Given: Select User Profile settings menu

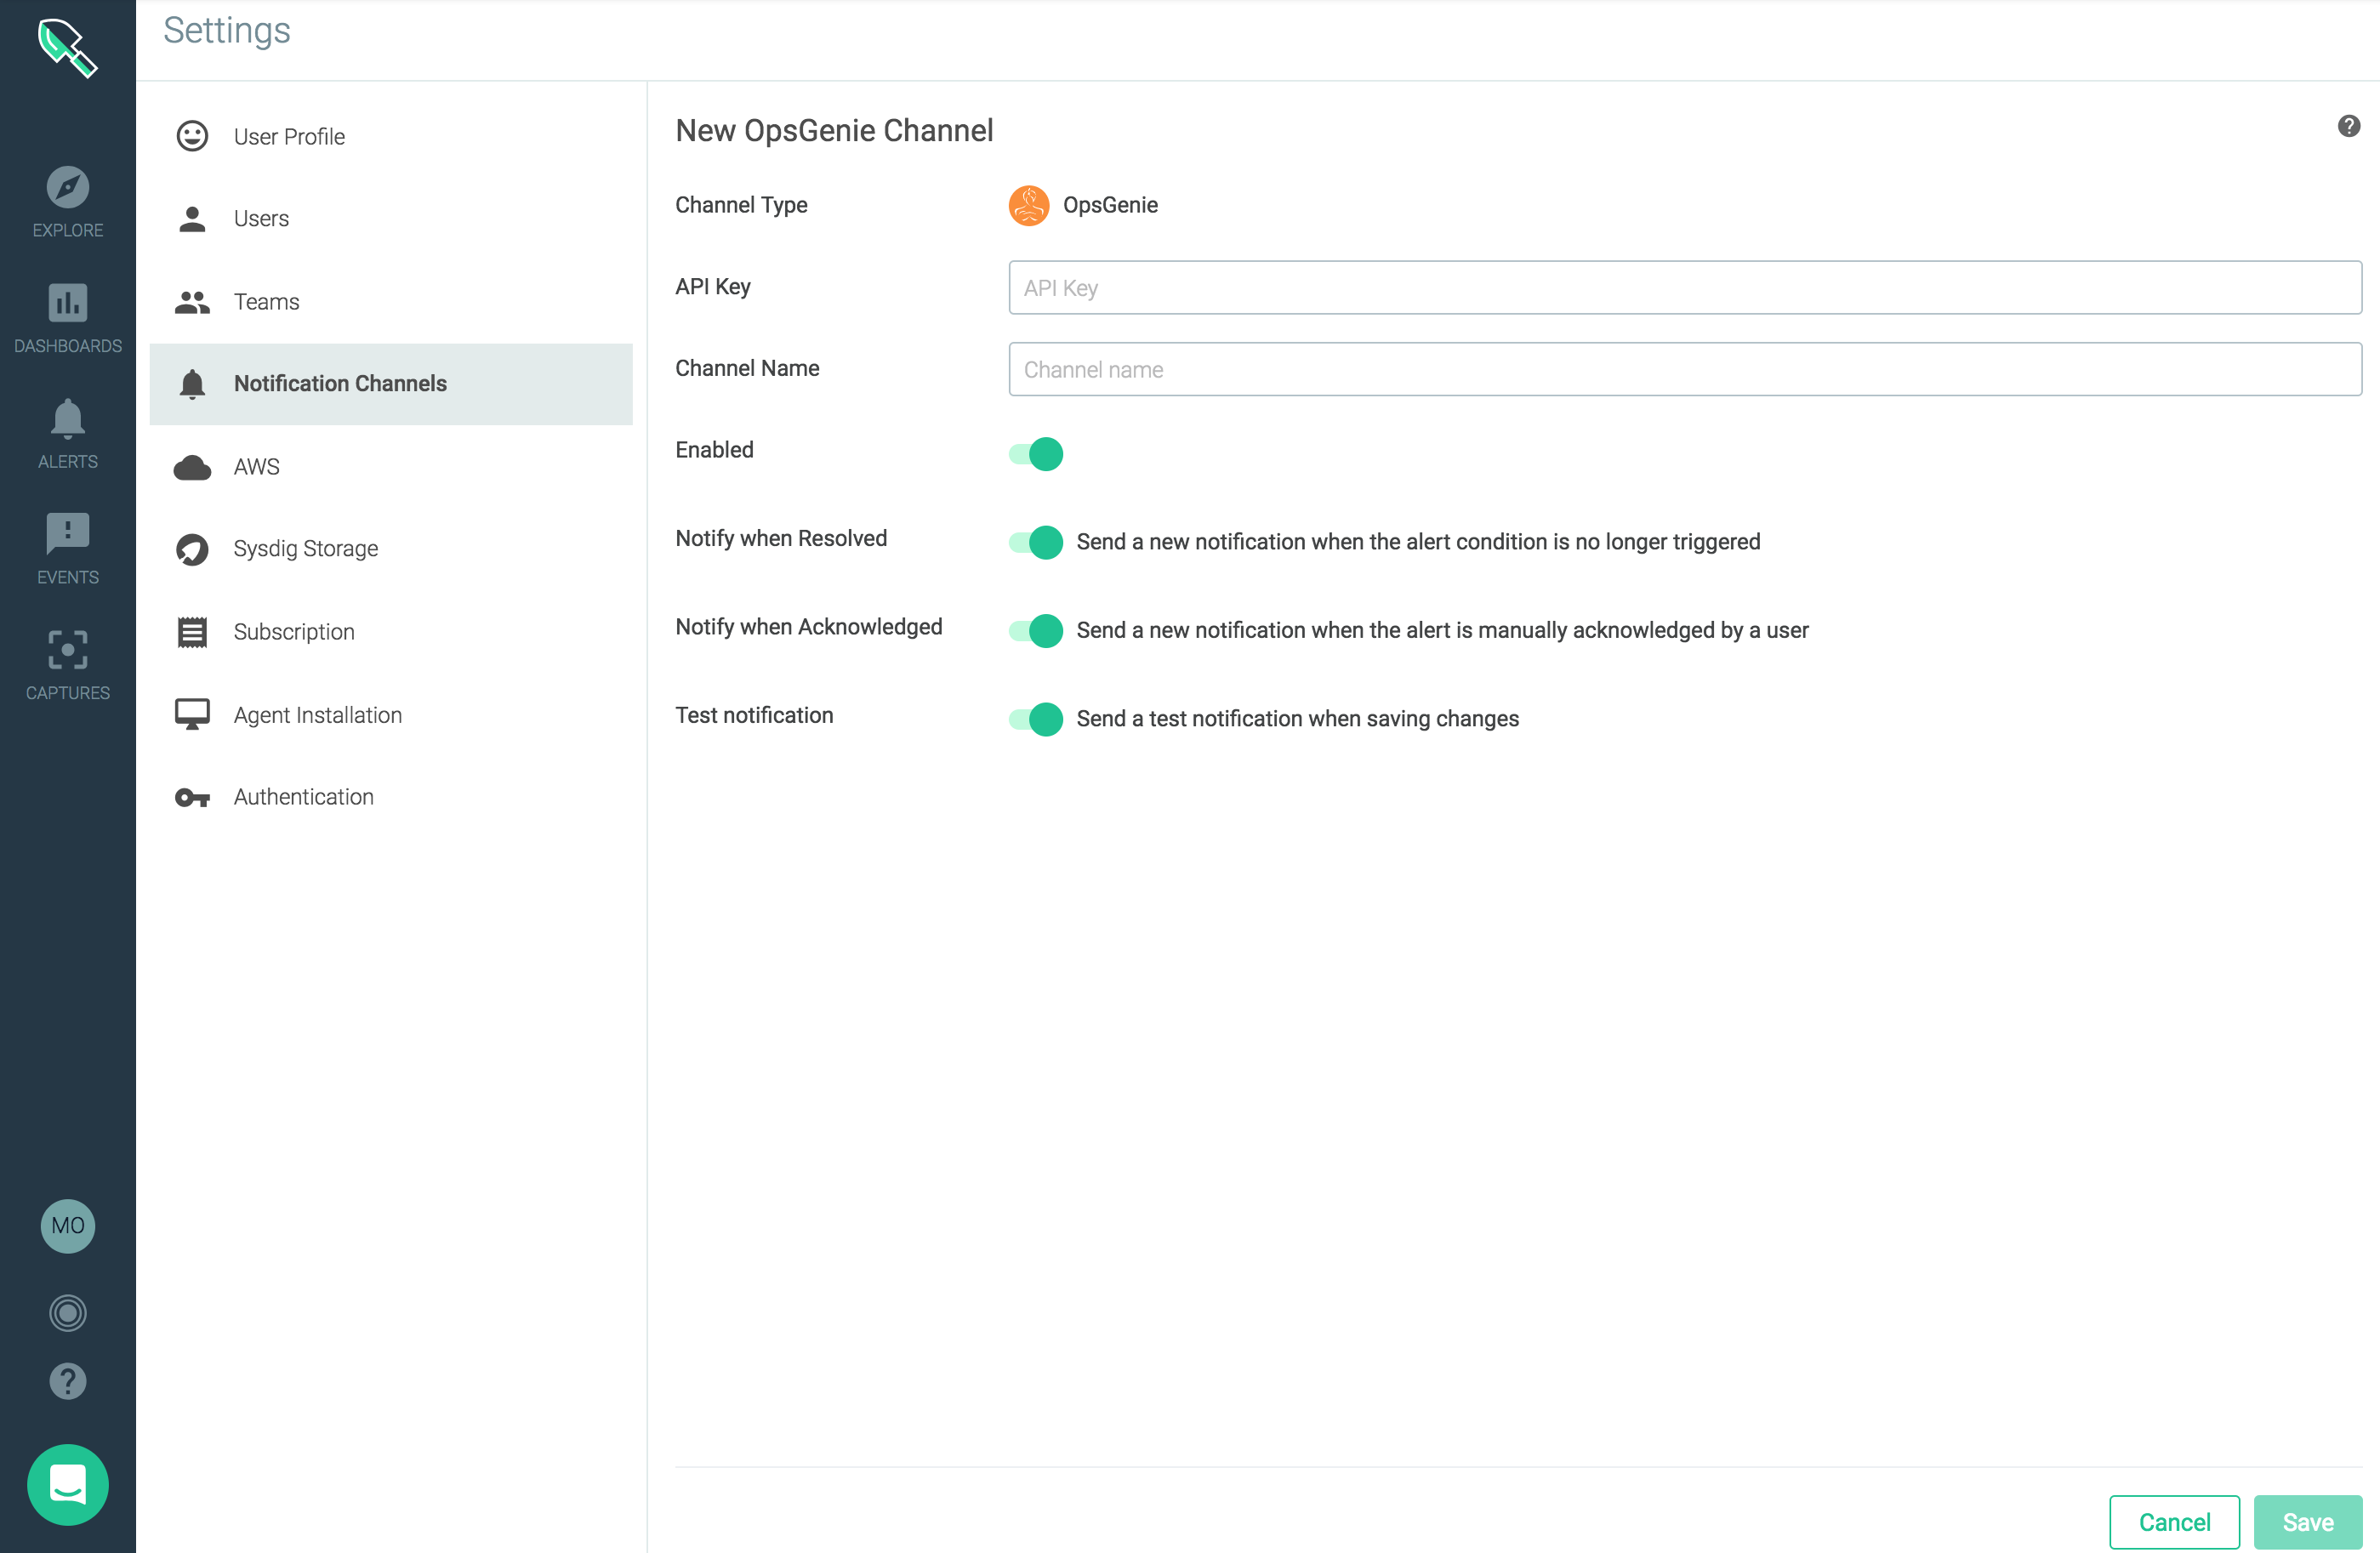Looking at the screenshot, I should click(289, 137).
